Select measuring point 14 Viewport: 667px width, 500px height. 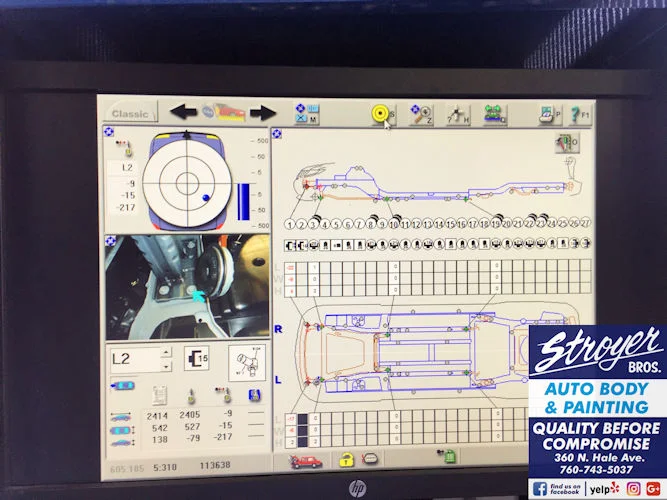click(439, 224)
